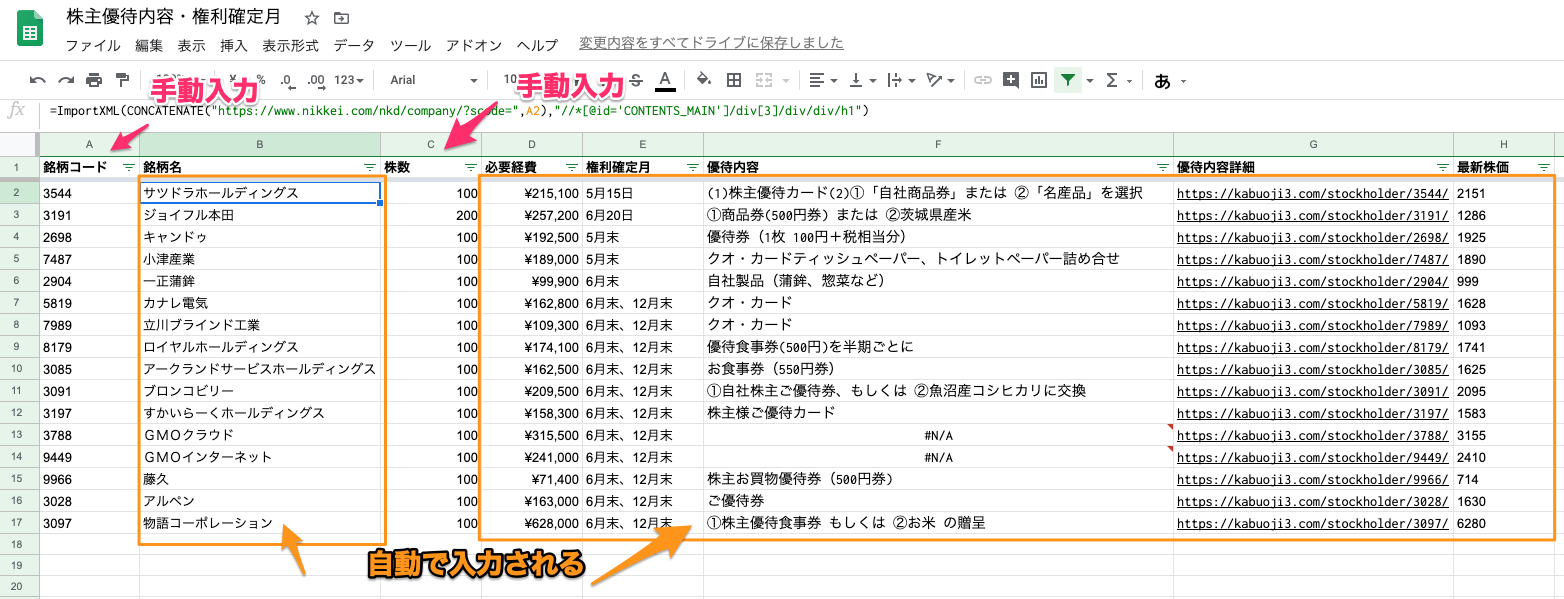Open filter button on 優待内容 header
Screen dimensions: 1564x599
click(x=1163, y=167)
